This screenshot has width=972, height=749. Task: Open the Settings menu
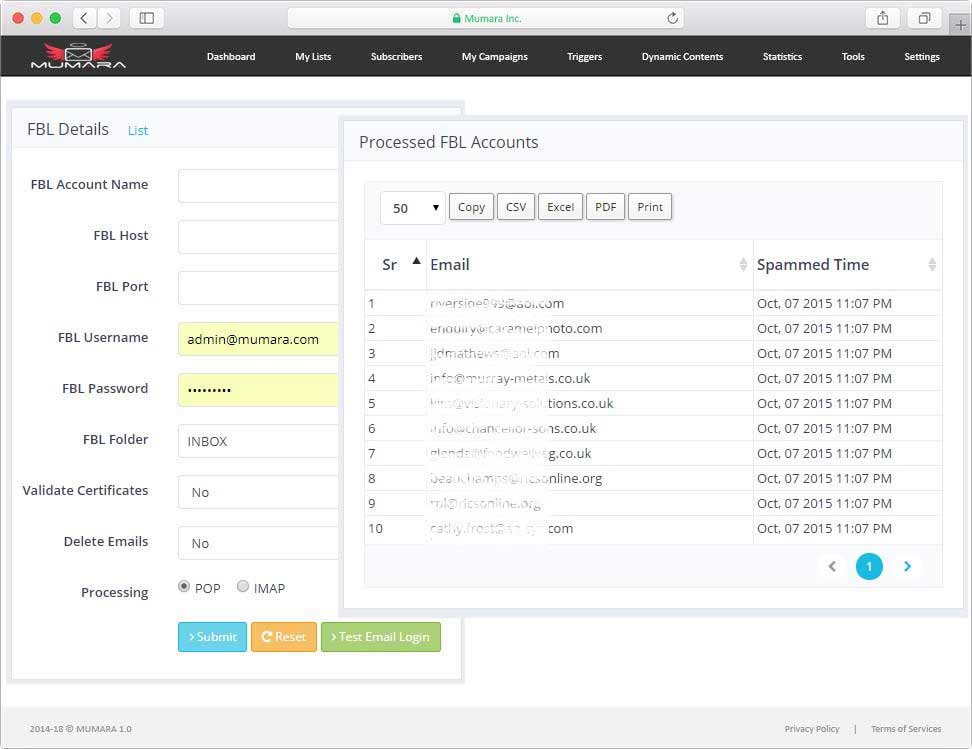[x=921, y=57]
